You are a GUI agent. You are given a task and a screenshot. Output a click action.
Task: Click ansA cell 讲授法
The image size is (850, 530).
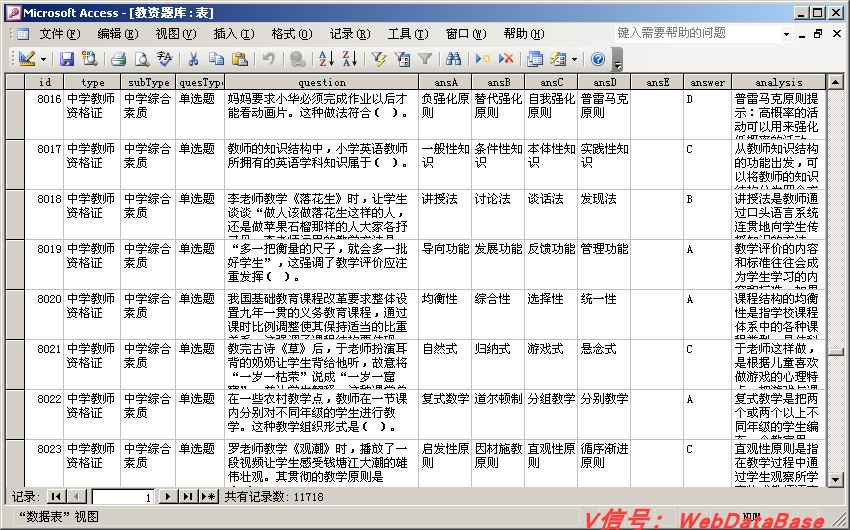pyautogui.click(x=445, y=215)
